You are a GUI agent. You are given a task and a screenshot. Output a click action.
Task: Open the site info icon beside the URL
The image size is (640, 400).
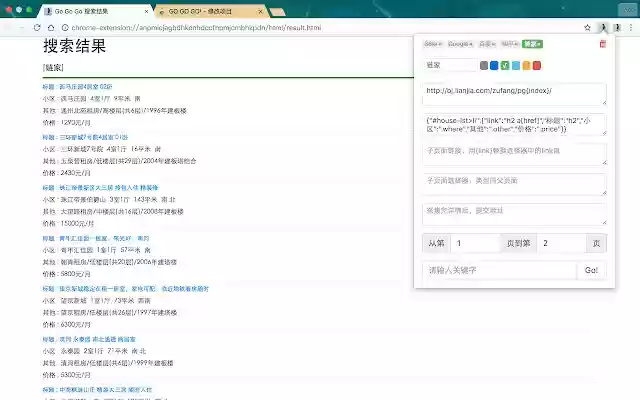[x=64, y=28]
